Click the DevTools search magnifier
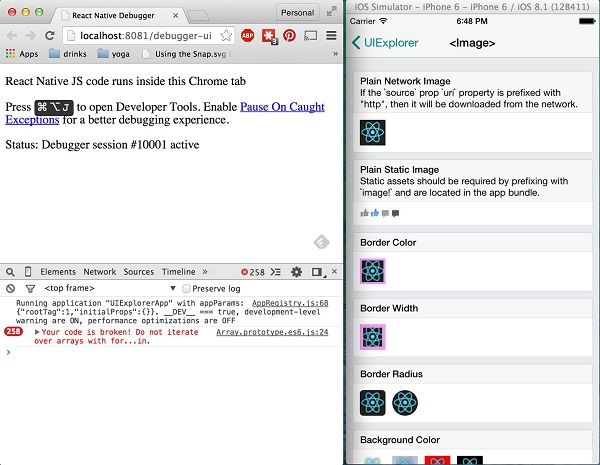Viewport: 600px width, 465px height. [x=10, y=272]
